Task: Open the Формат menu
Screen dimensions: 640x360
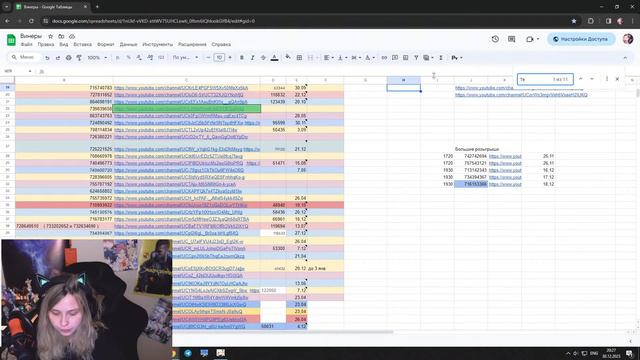Action: click(x=106, y=44)
